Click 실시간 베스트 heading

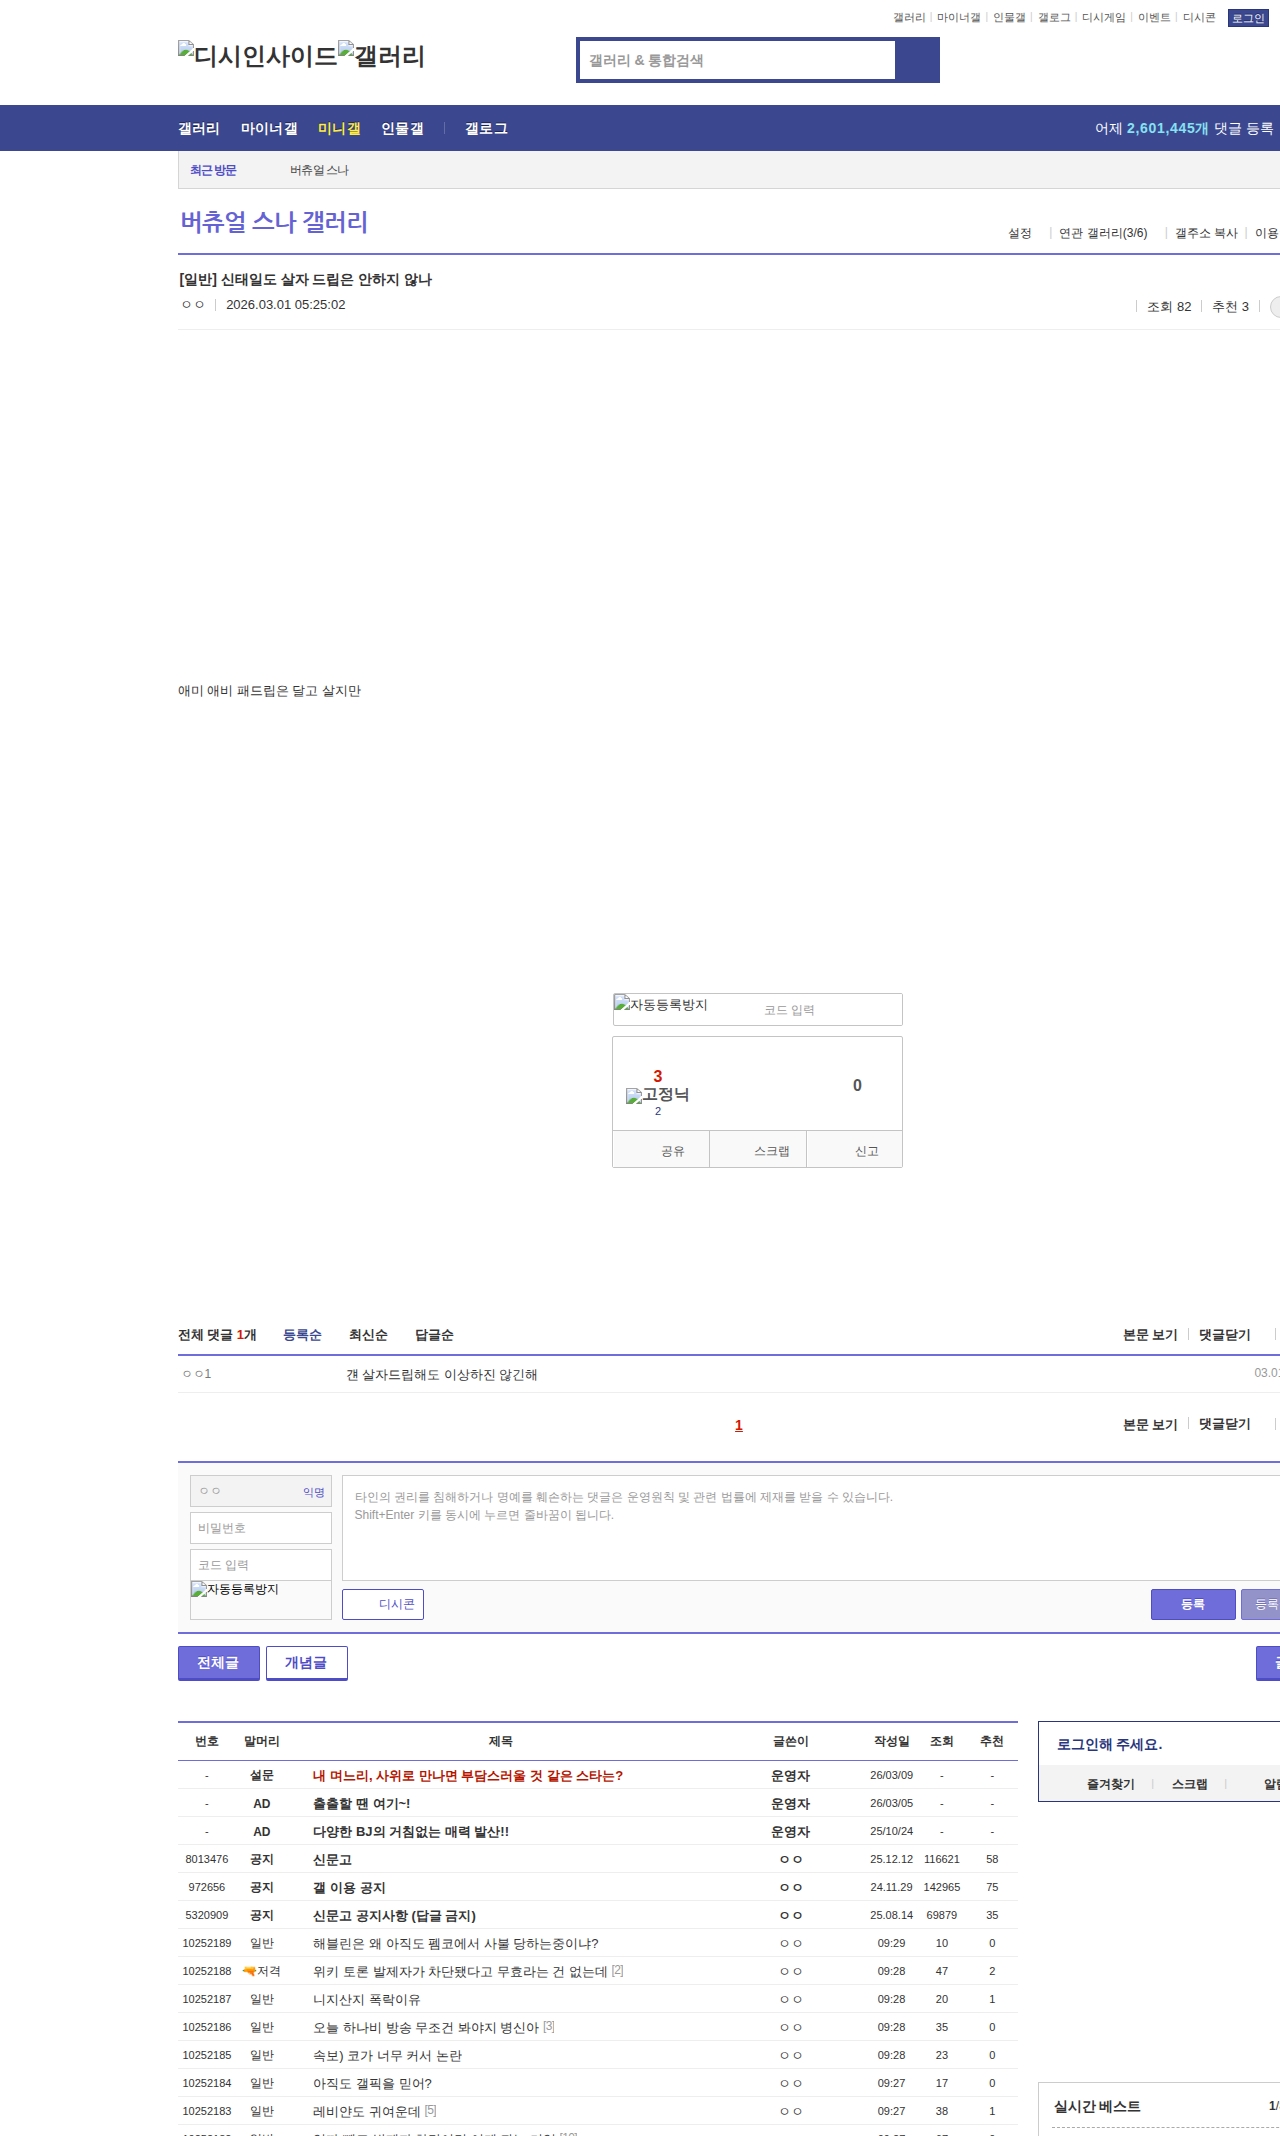(x=1097, y=2106)
